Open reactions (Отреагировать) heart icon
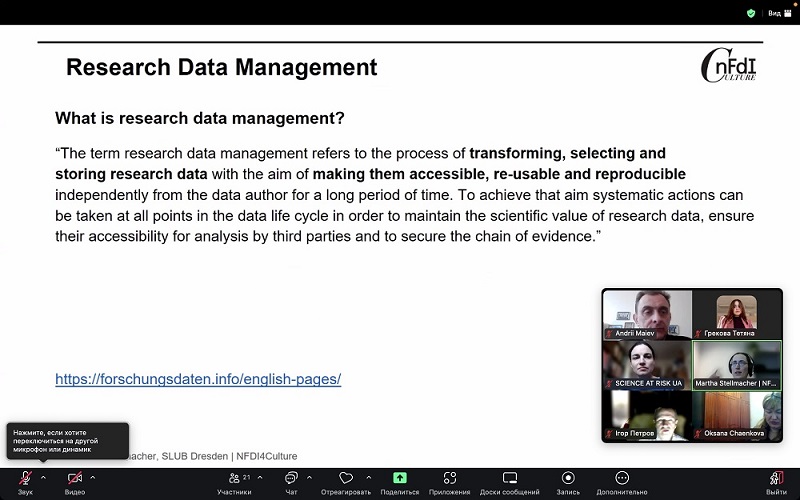This screenshot has width=800, height=500. [346, 479]
